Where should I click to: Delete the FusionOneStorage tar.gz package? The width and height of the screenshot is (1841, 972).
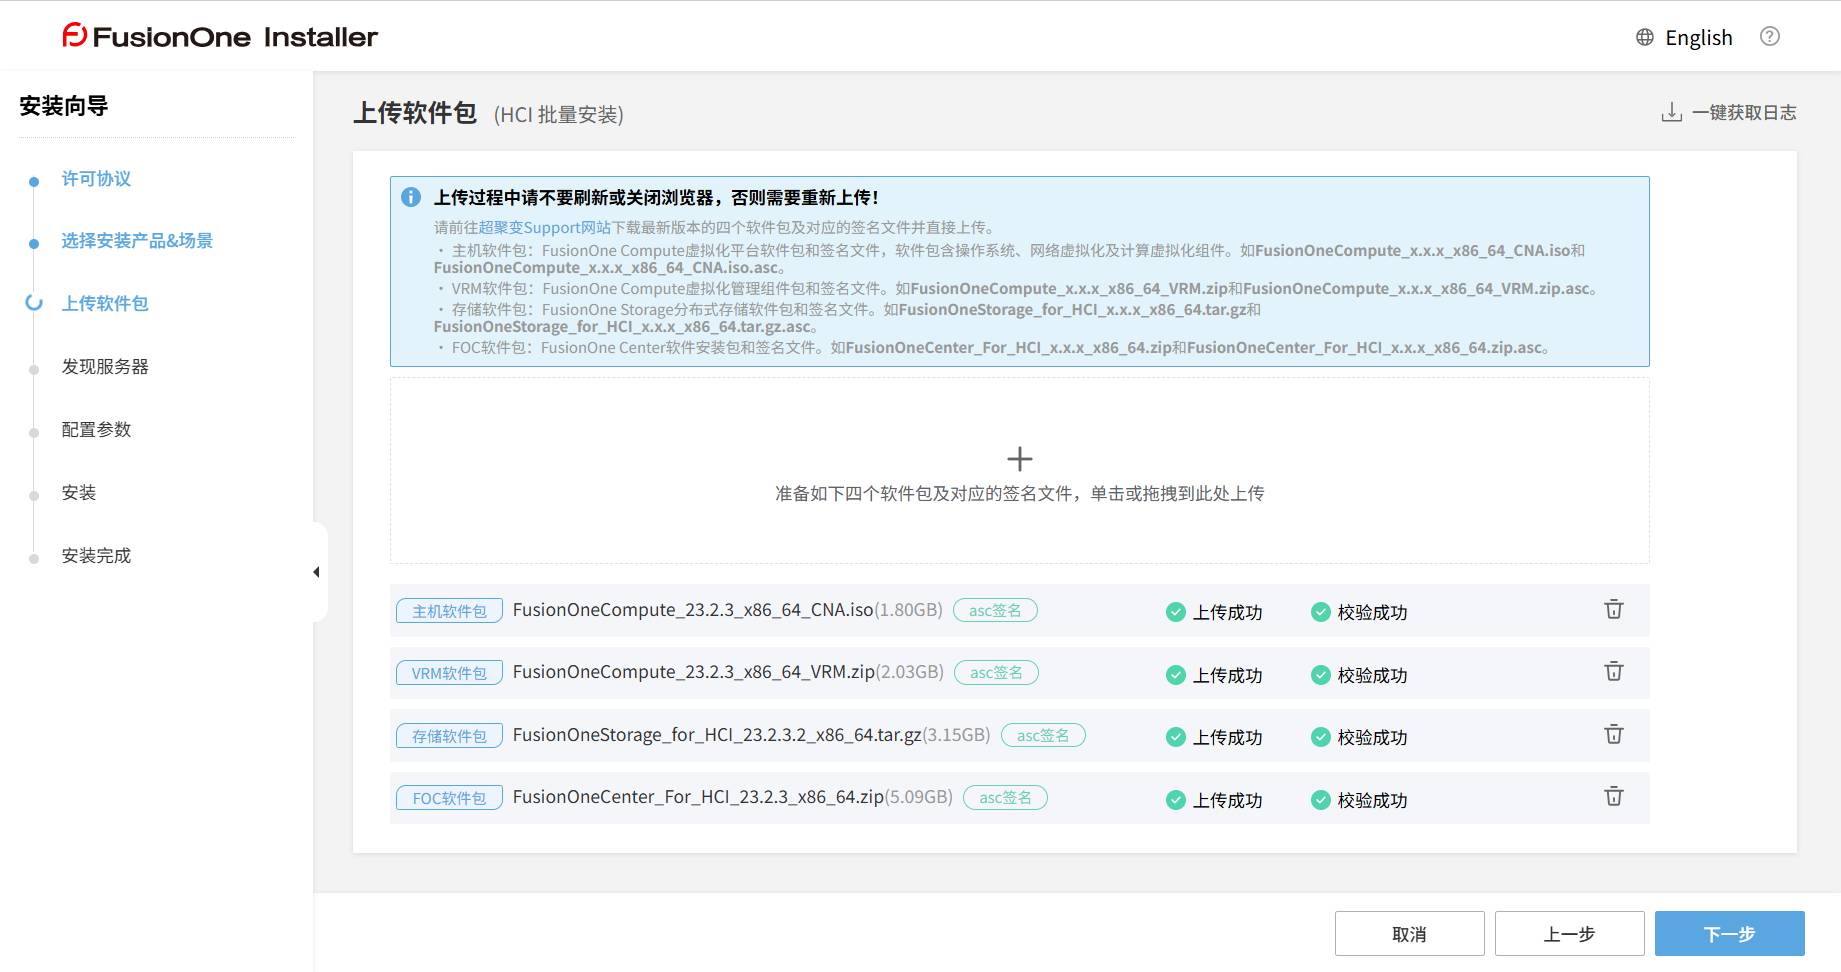tap(1614, 734)
